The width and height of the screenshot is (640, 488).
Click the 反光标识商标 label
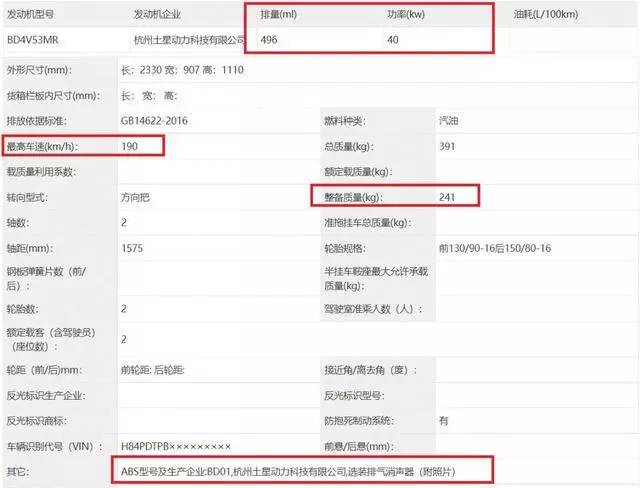click(x=37, y=421)
